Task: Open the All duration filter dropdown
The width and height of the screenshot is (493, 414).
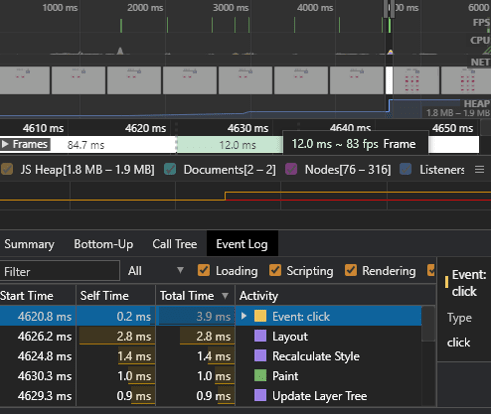Action: 156,271
